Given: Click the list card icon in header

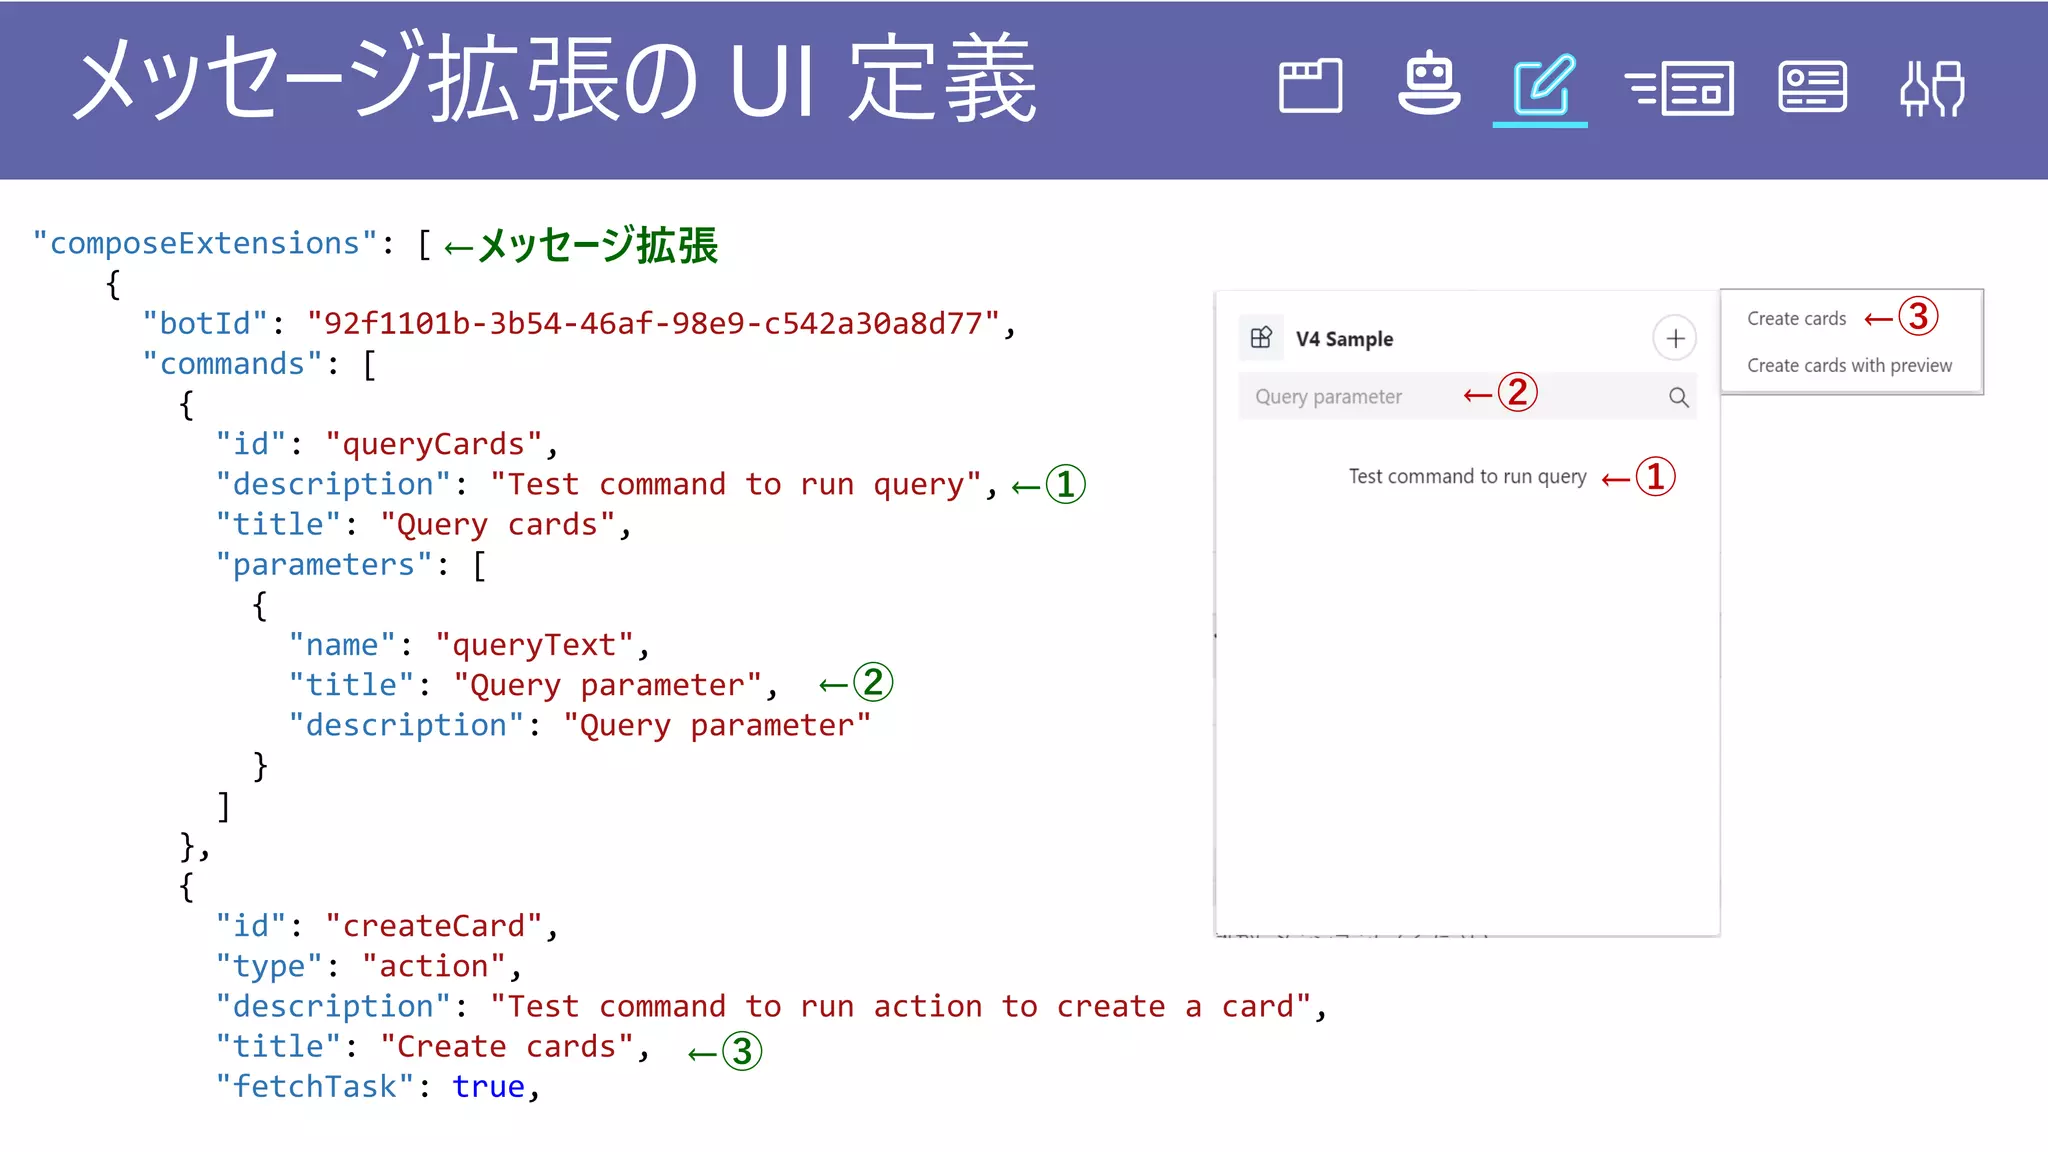Looking at the screenshot, I should (1680, 88).
